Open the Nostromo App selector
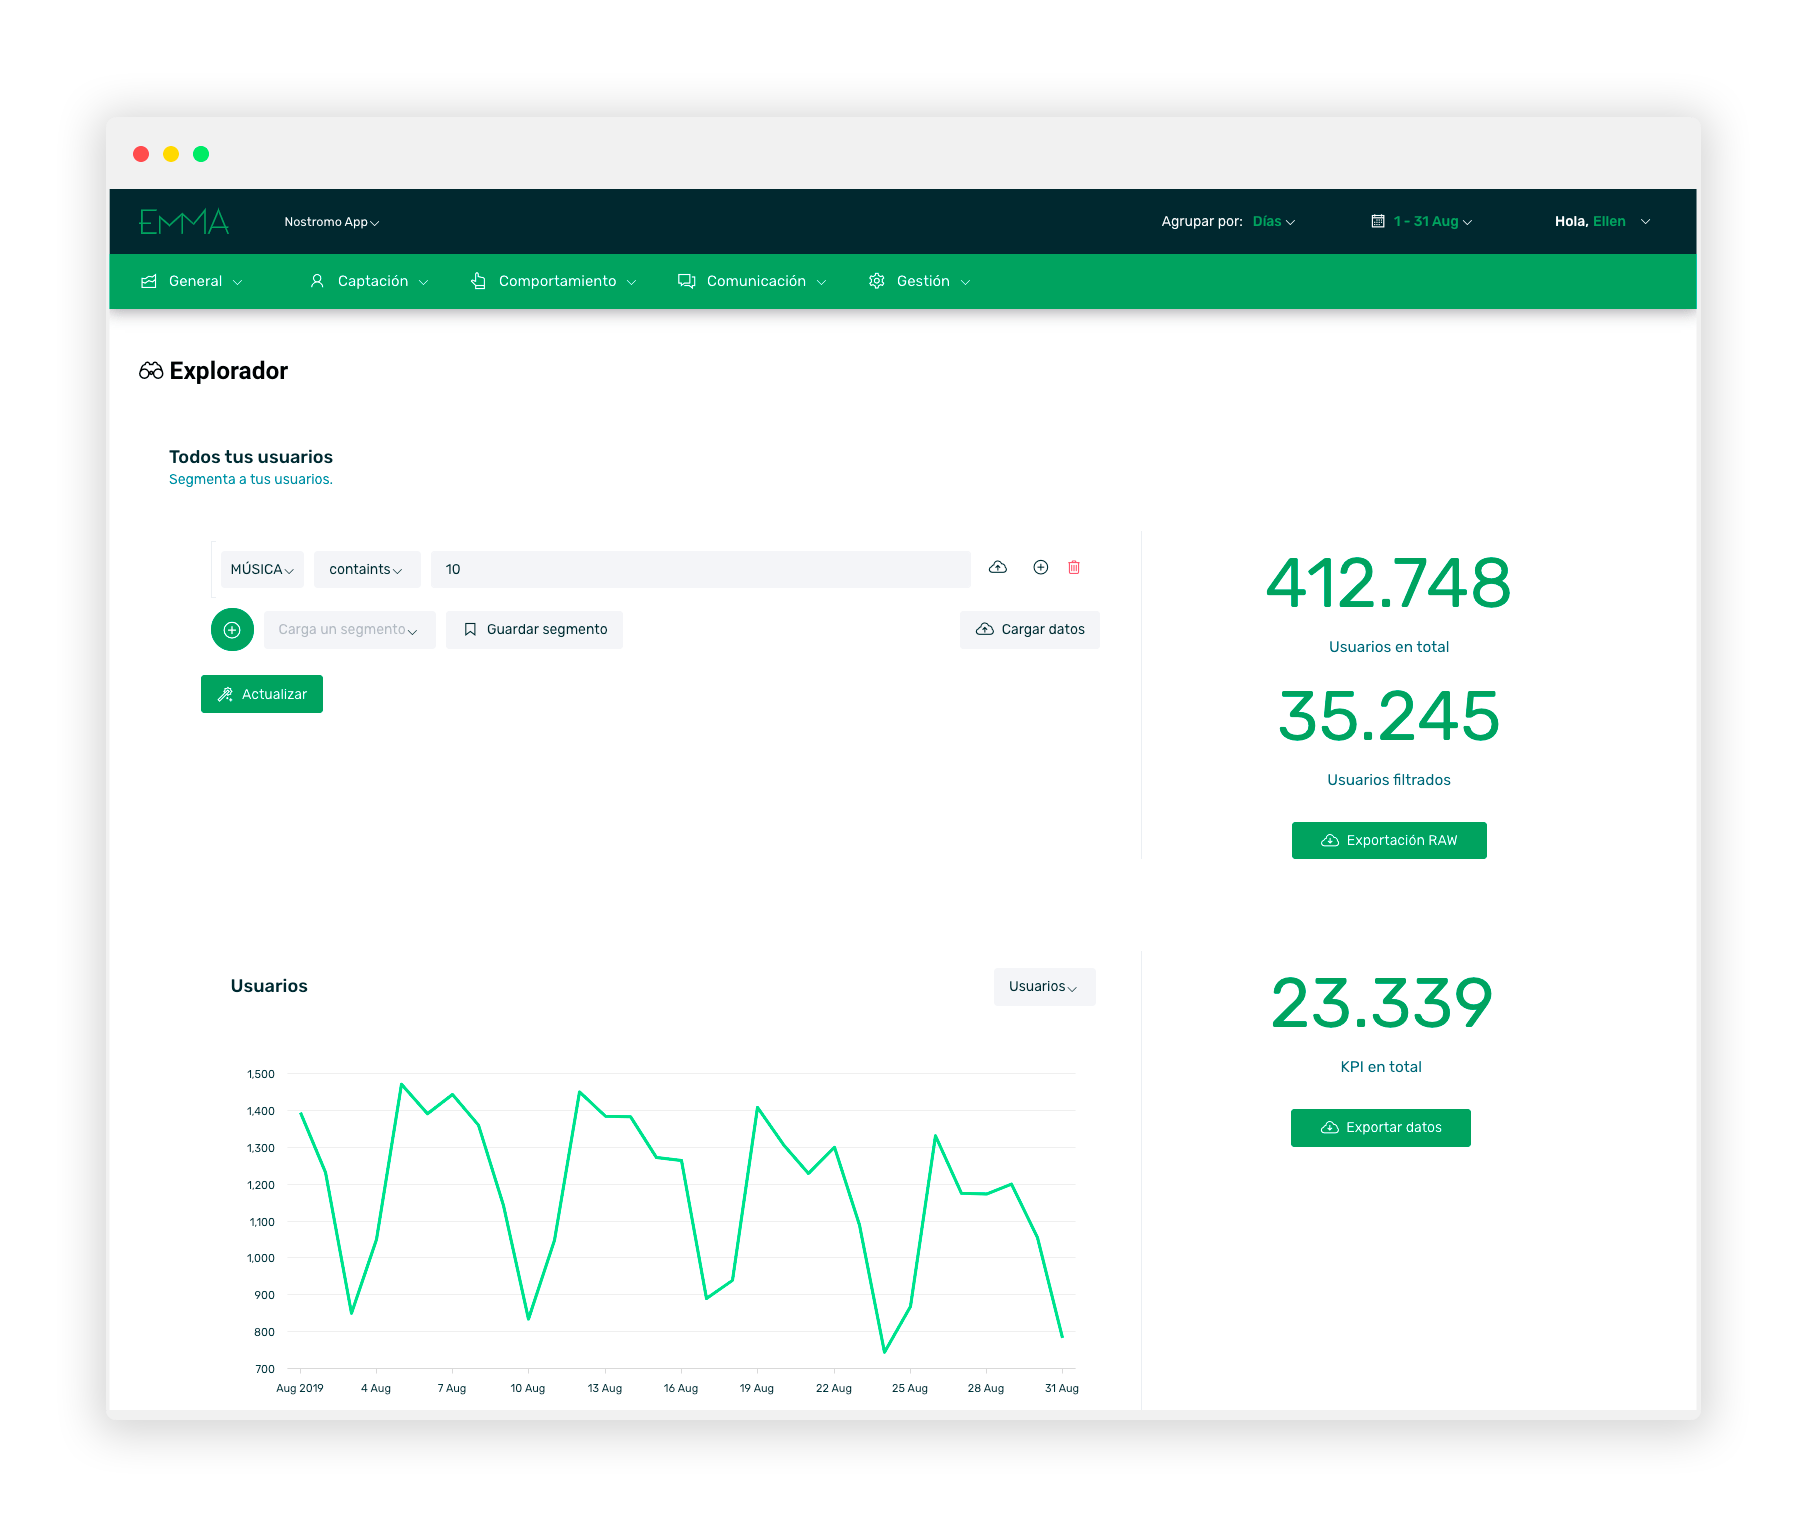1805x1537 pixels. coord(331,222)
